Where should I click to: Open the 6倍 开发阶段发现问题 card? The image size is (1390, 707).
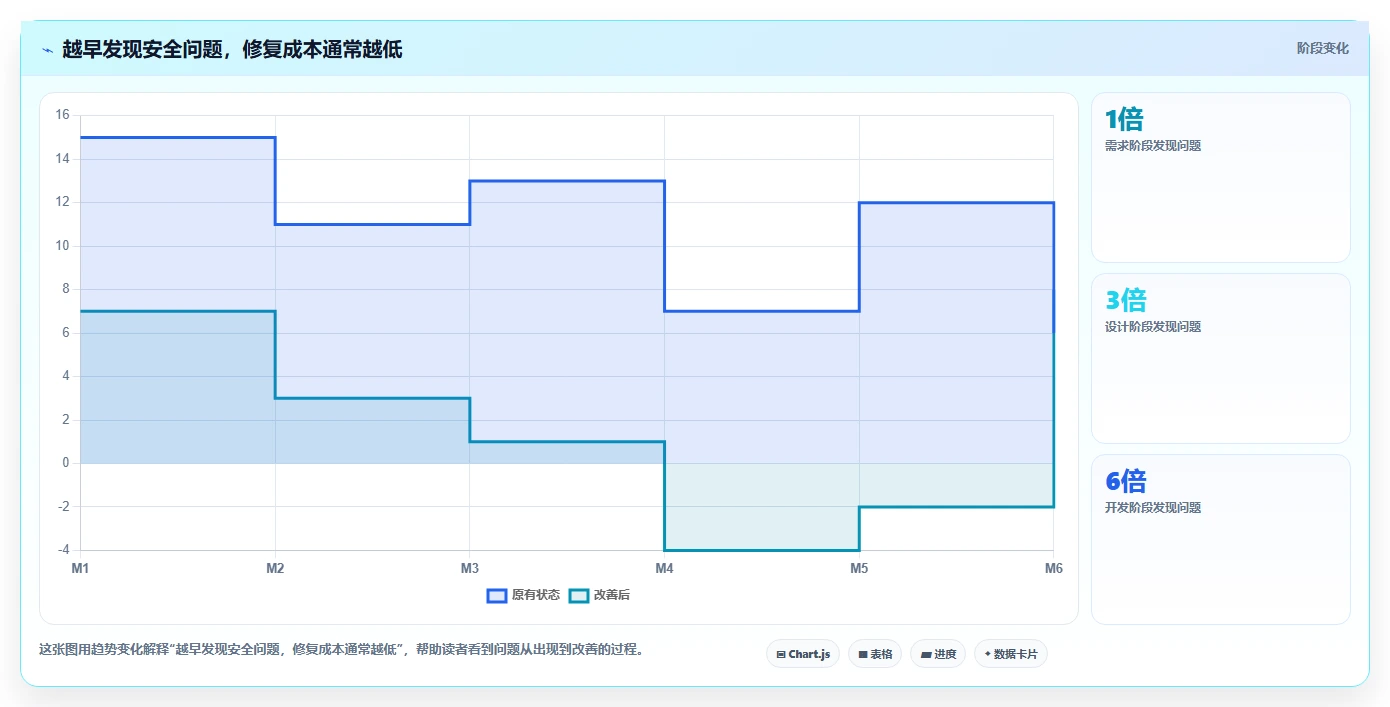[x=1220, y=539]
